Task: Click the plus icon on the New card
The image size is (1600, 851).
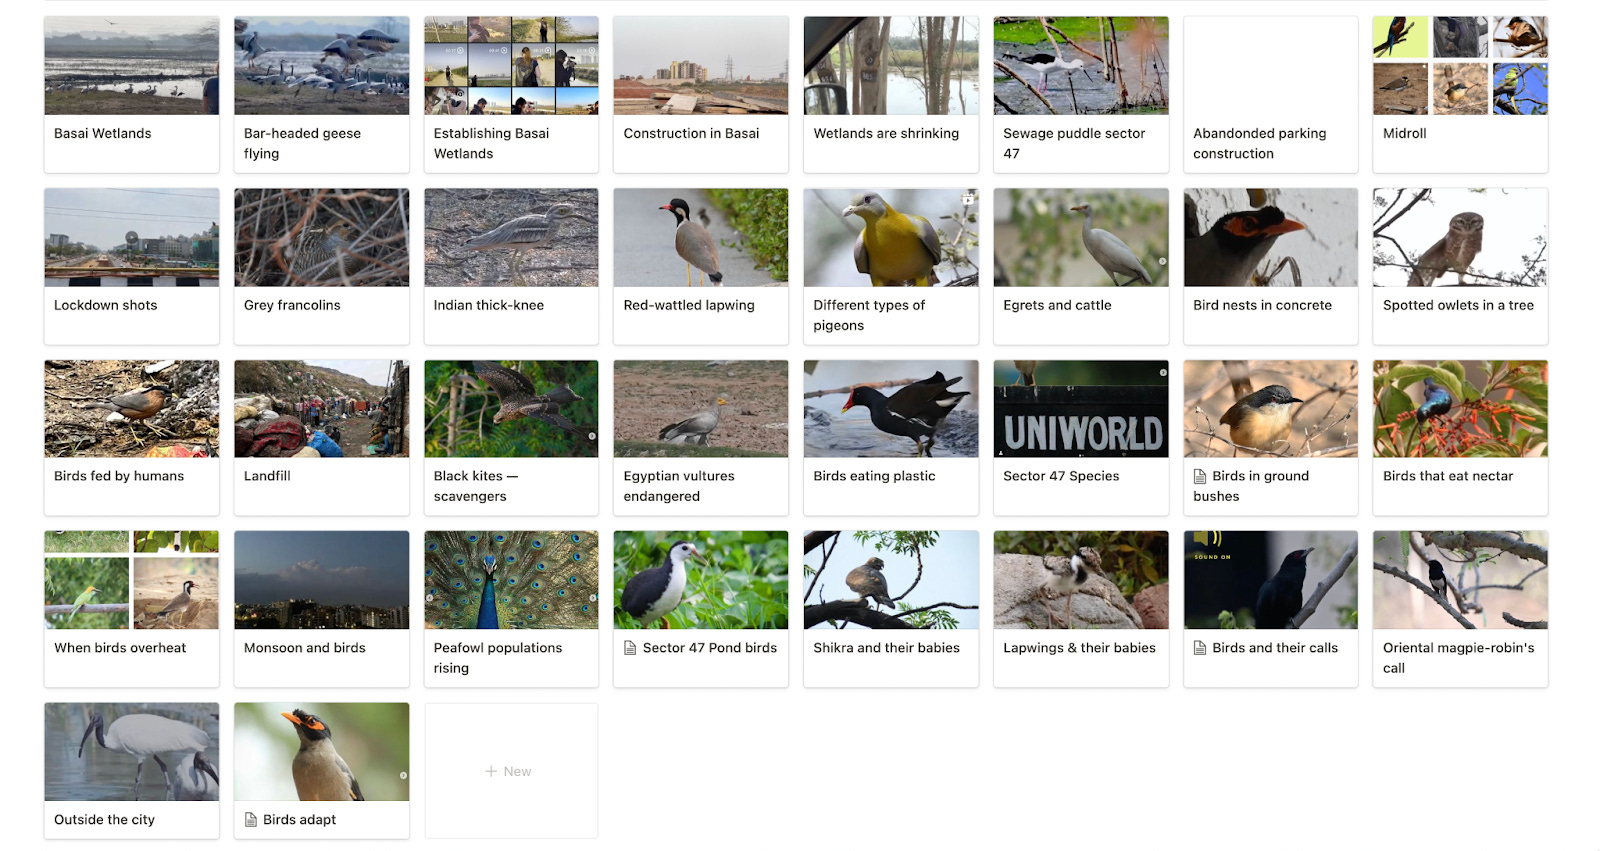Action: click(x=491, y=771)
